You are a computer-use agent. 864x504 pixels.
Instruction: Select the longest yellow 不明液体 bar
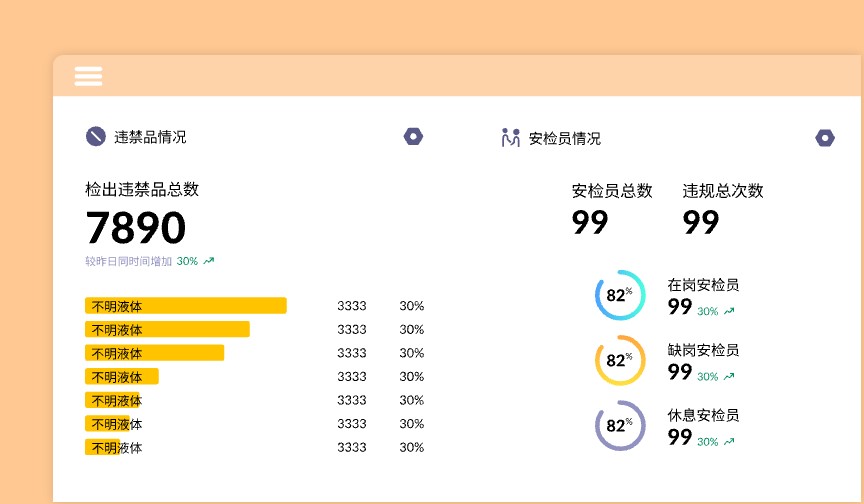click(x=186, y=306)
